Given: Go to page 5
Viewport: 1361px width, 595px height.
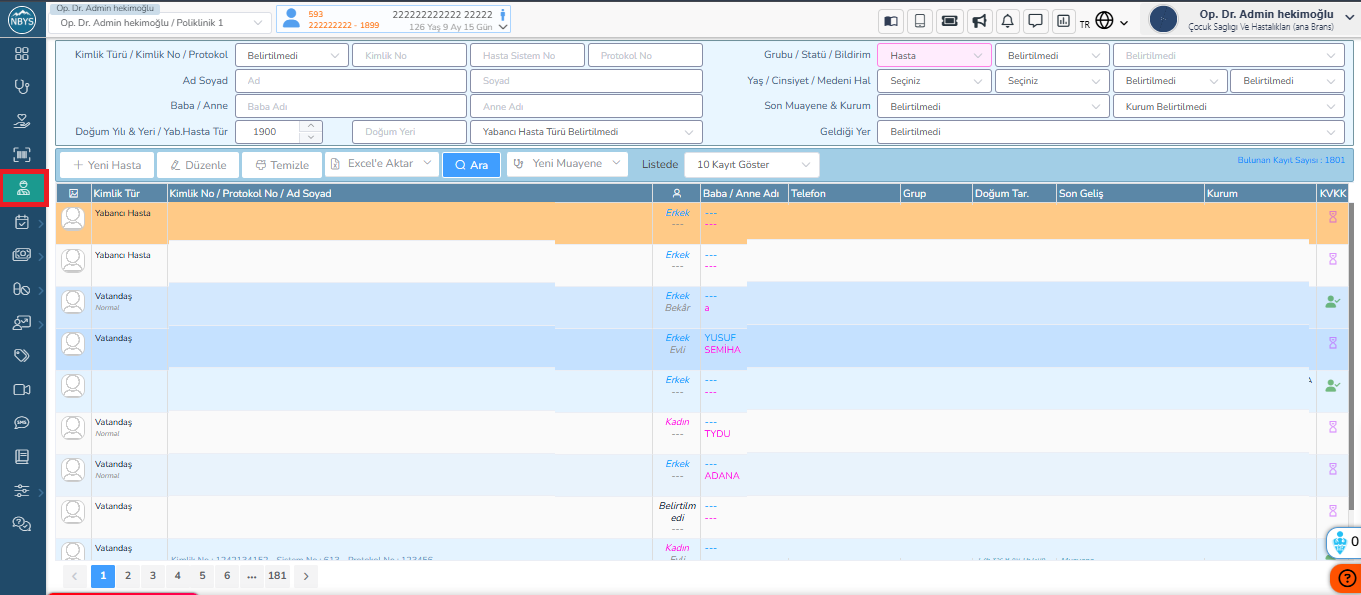Looking at the screenshot, I should click(x=202, y=575).
